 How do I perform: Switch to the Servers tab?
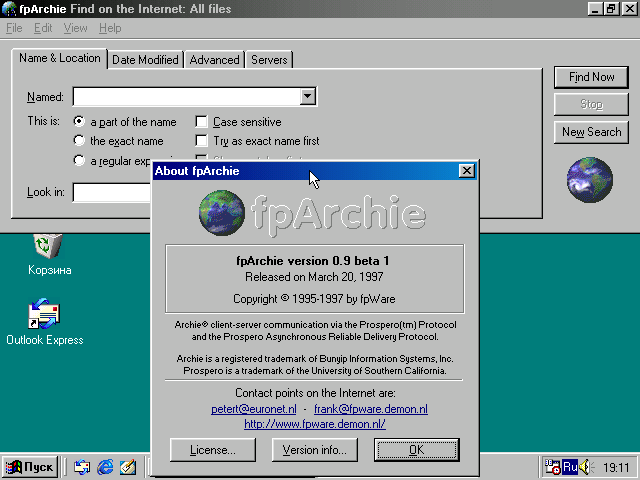269,60
